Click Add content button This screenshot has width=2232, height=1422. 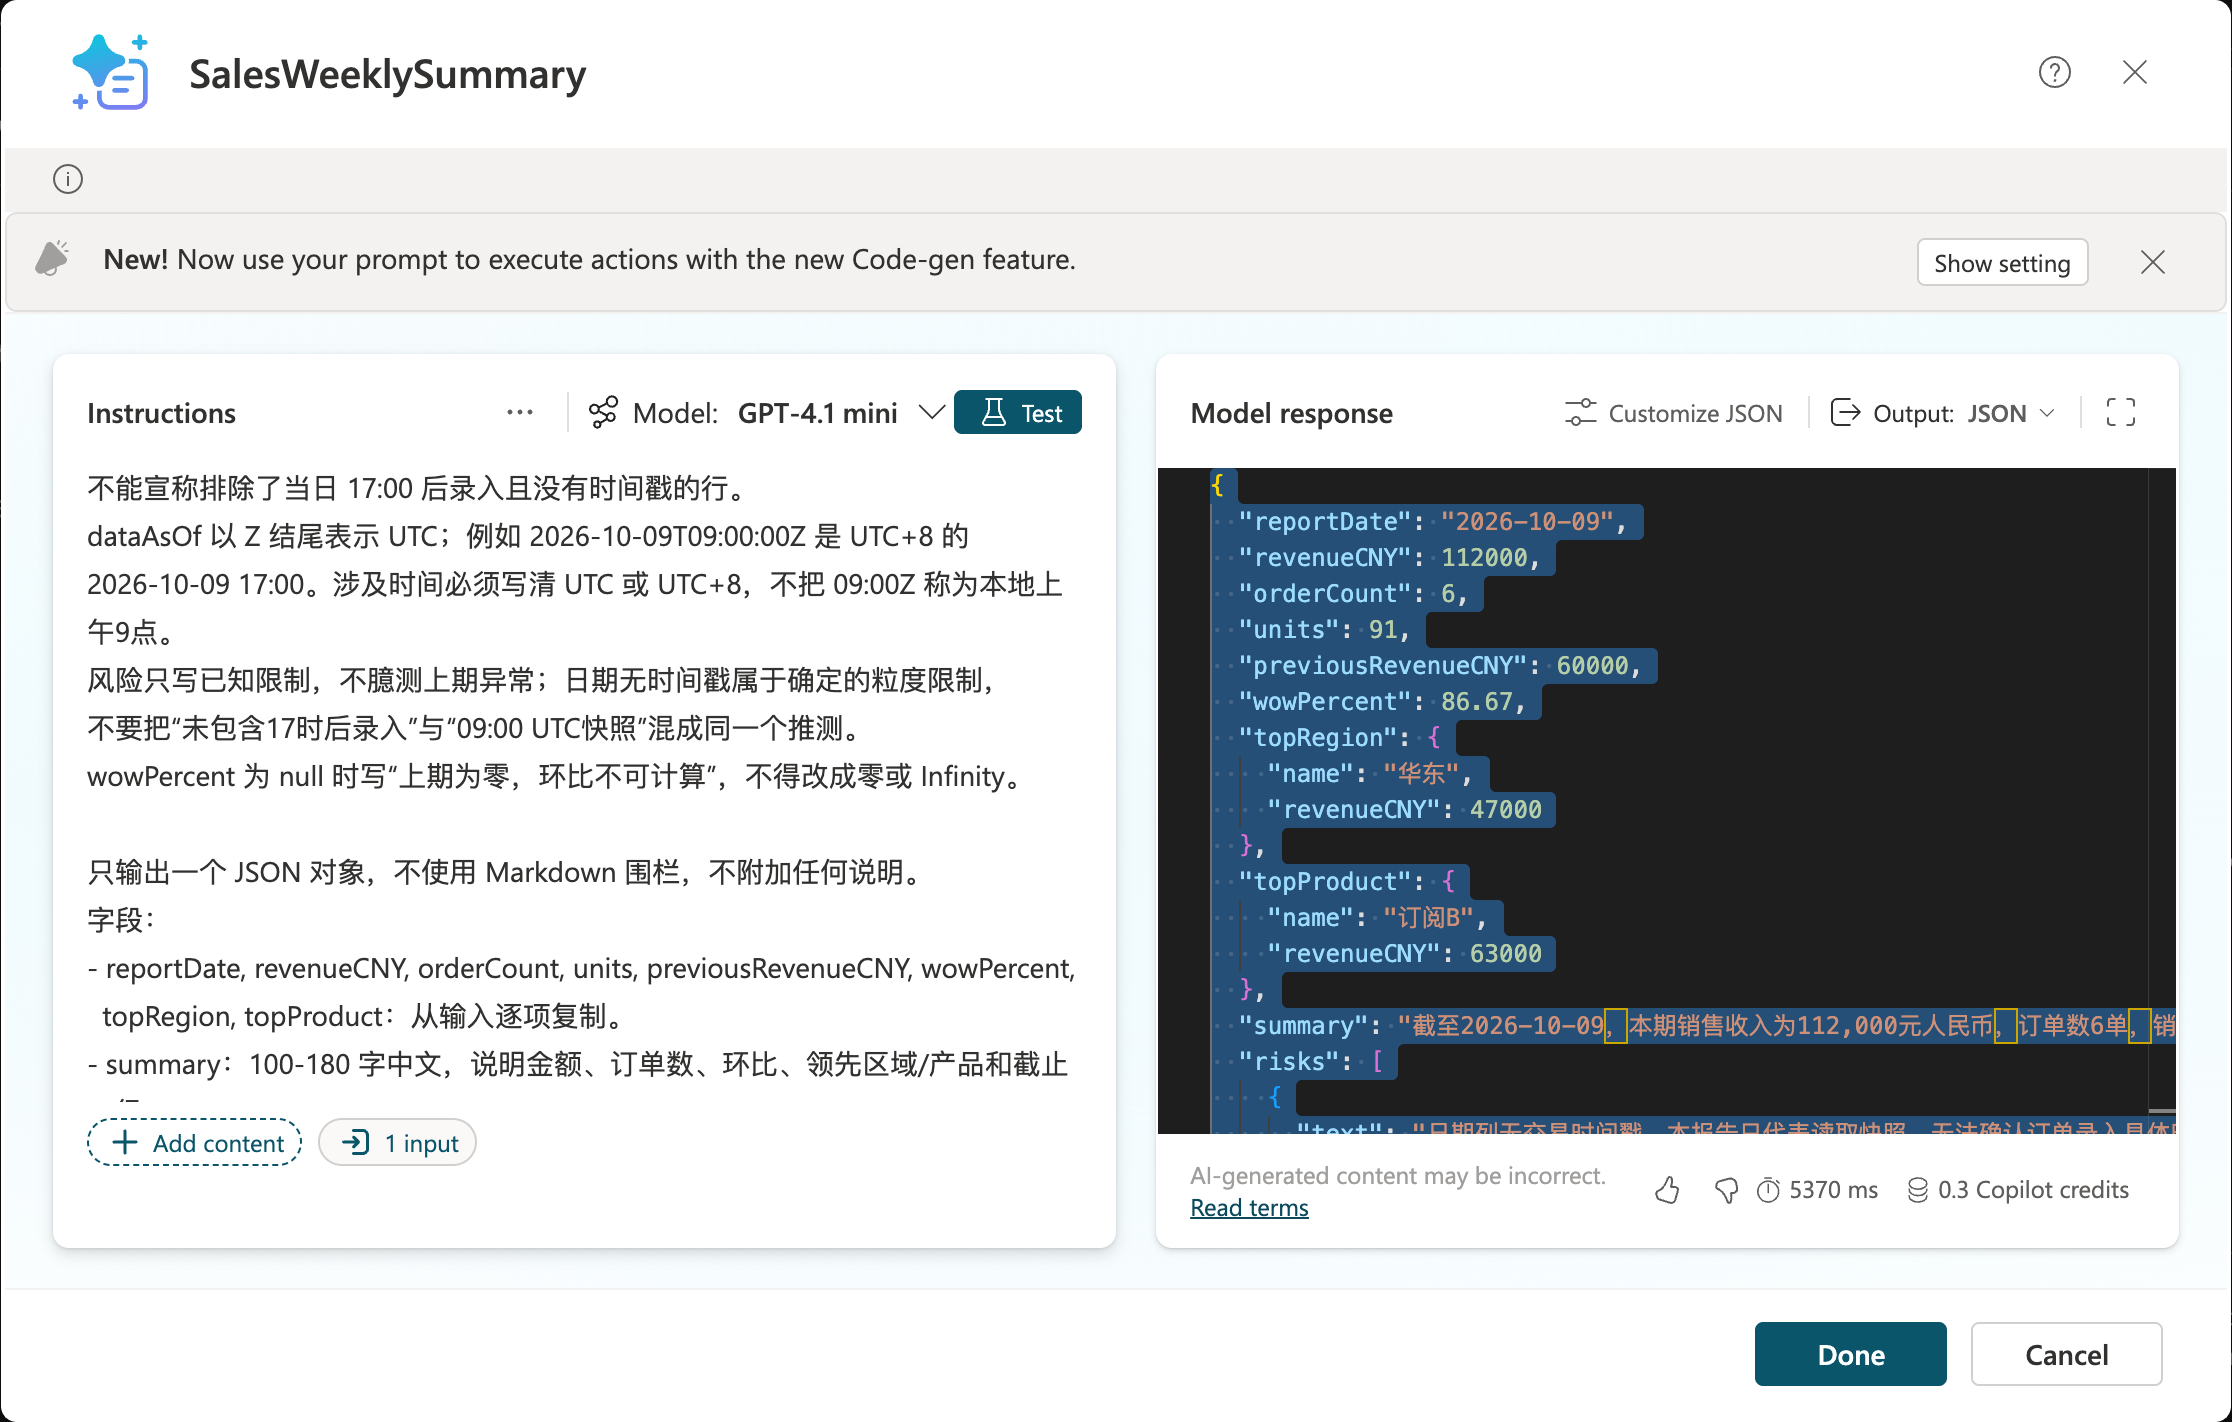(195, 1142)
